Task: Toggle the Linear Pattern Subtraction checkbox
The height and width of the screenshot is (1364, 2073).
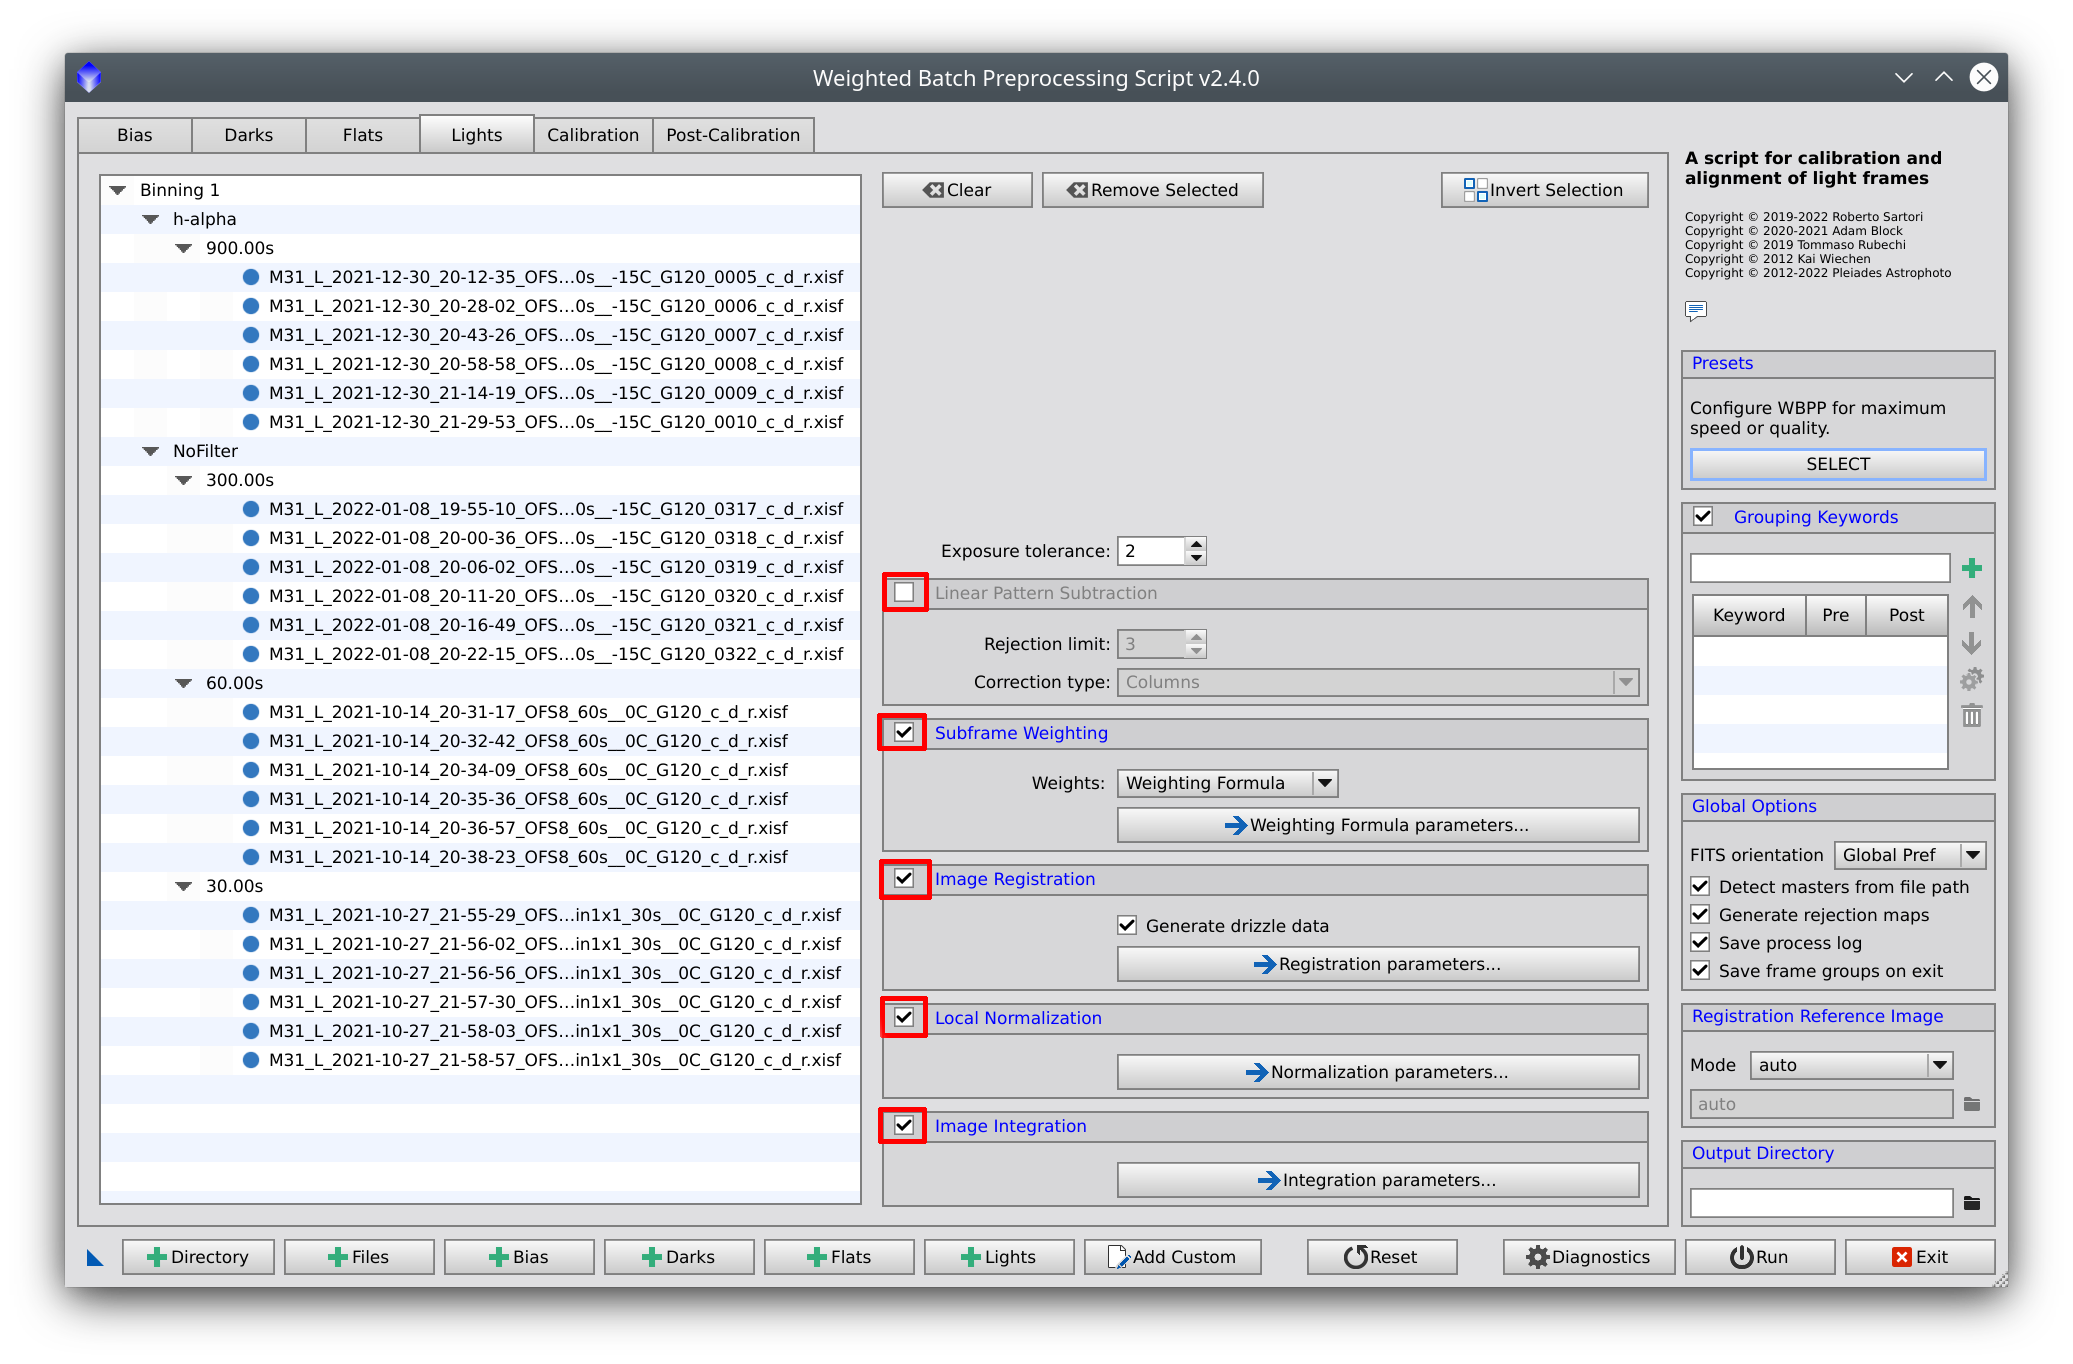Action: pos(904,594)
